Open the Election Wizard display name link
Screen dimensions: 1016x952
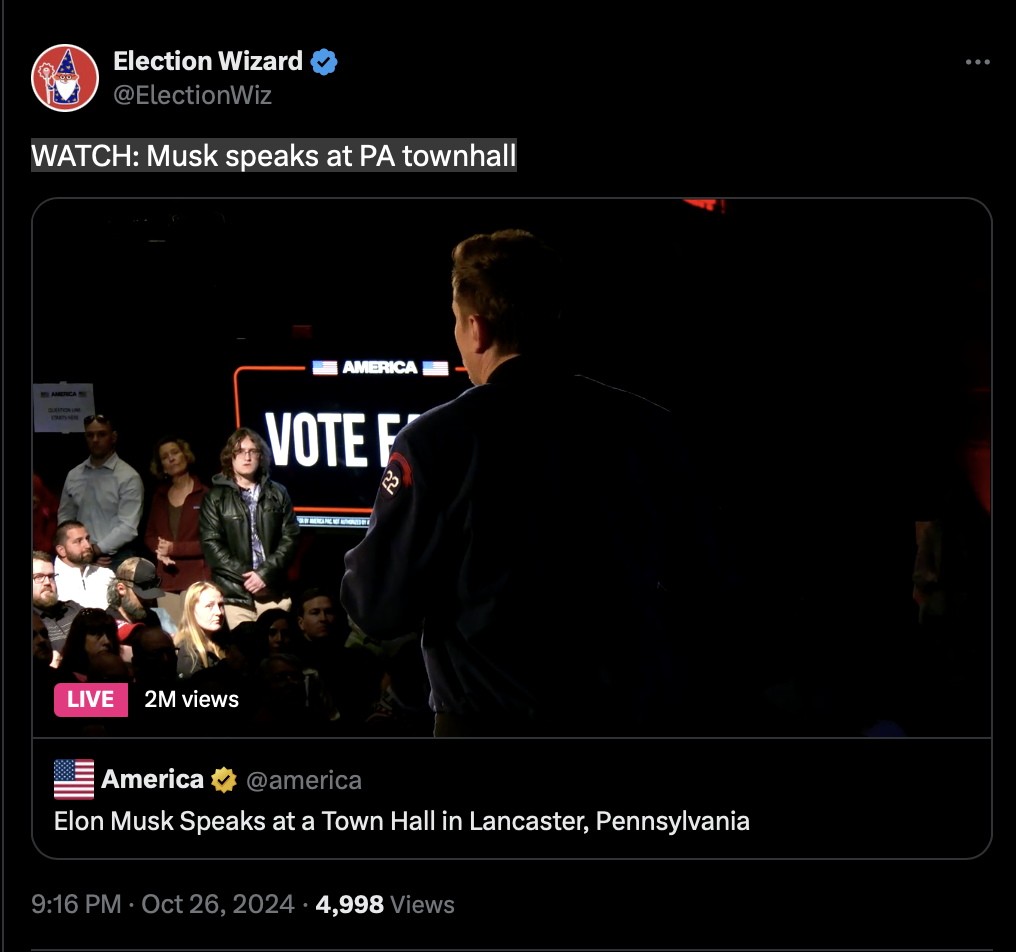click(208, 61)
